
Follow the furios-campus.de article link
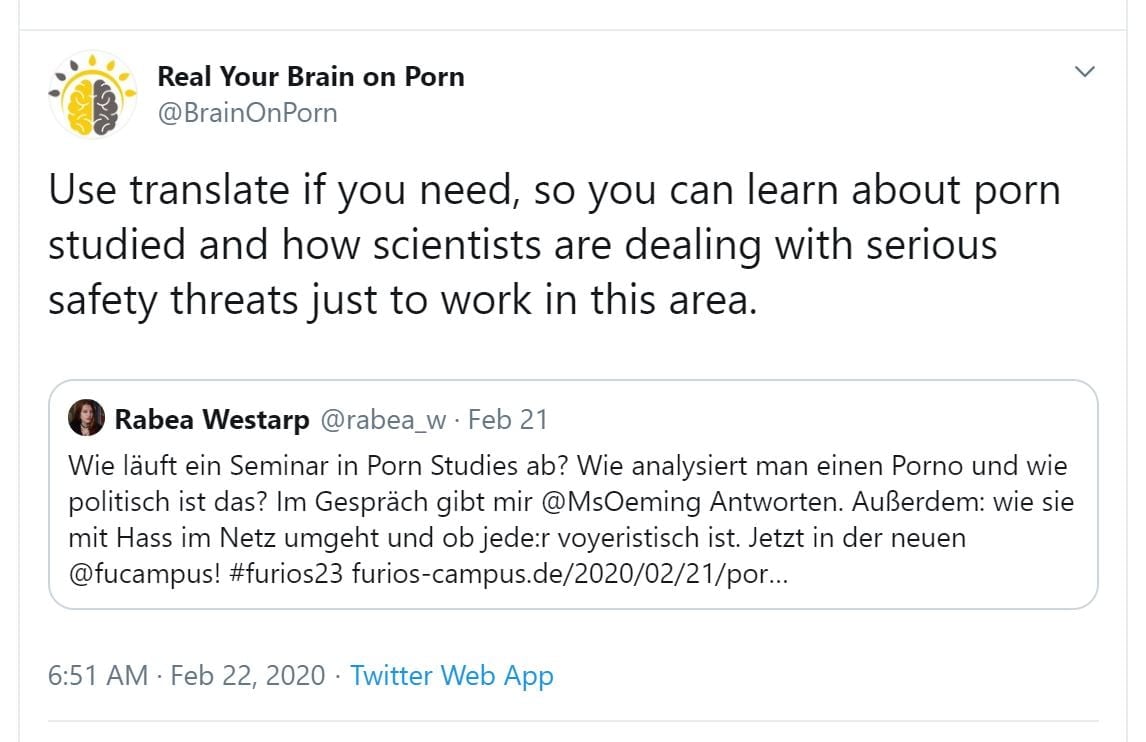coord(571,576)
